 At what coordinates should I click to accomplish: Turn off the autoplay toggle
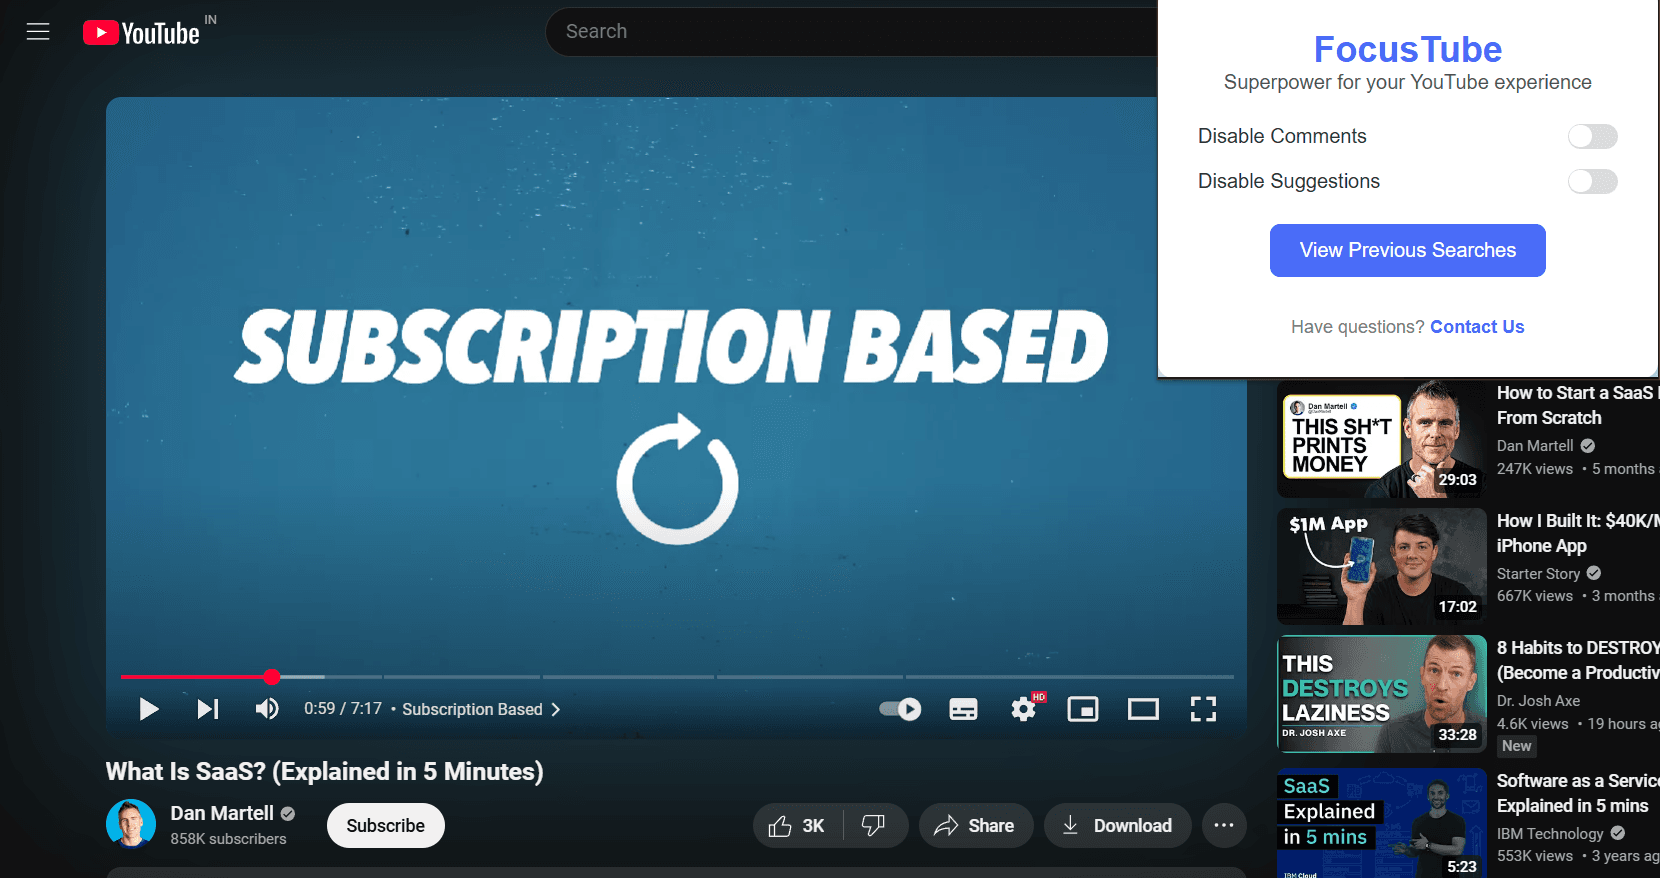tap(900, 709)
